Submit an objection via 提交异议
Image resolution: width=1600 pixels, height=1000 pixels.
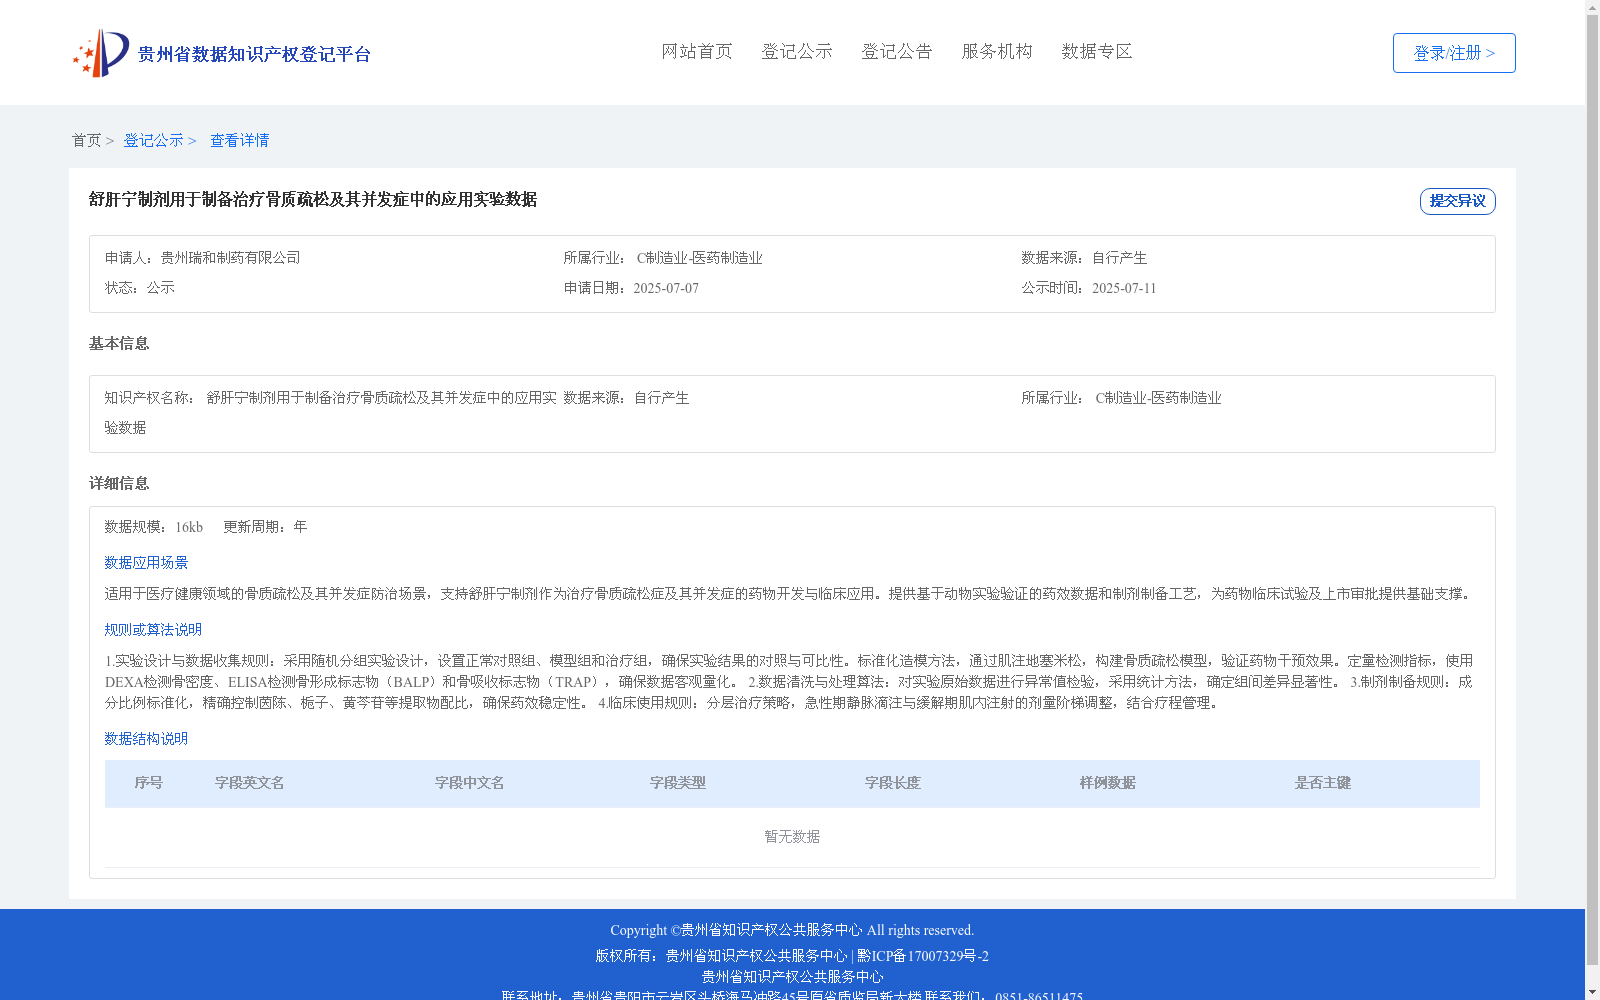click(1458, 201)
